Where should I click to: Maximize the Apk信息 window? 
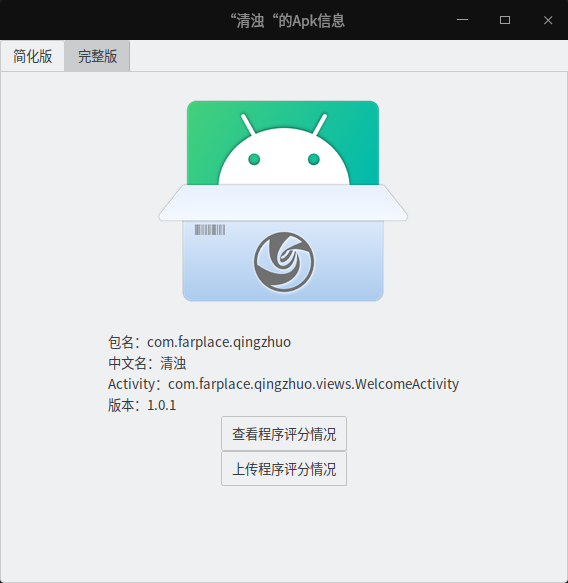click(x=504, y=20)
